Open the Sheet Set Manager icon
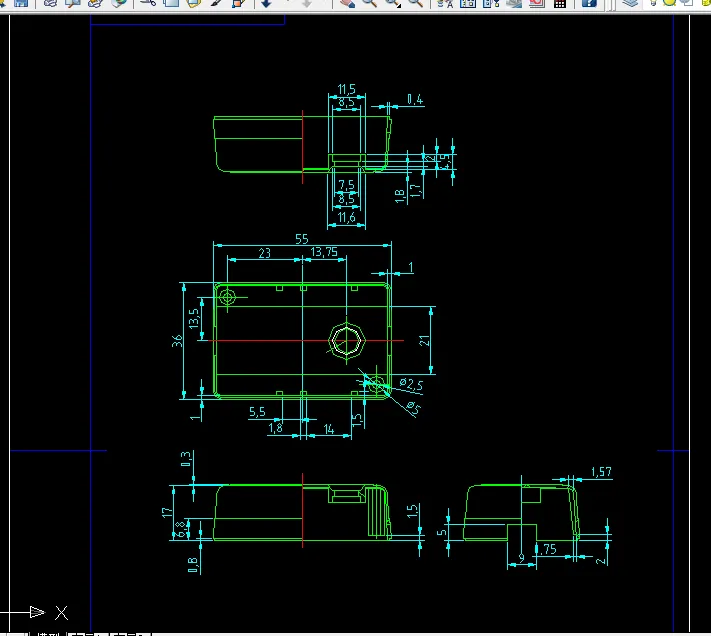This screenshot has width=711, height=636. coord(514,3)
